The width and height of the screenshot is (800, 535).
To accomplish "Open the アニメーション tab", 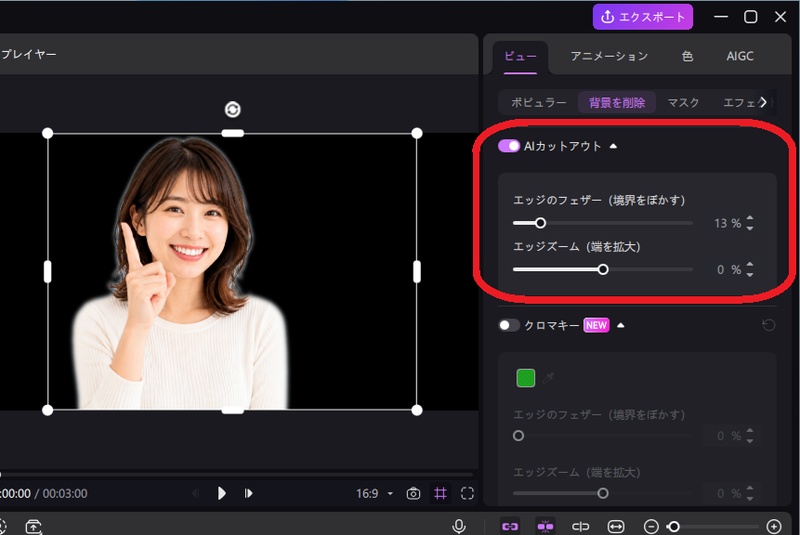I will tap(609, 56).
